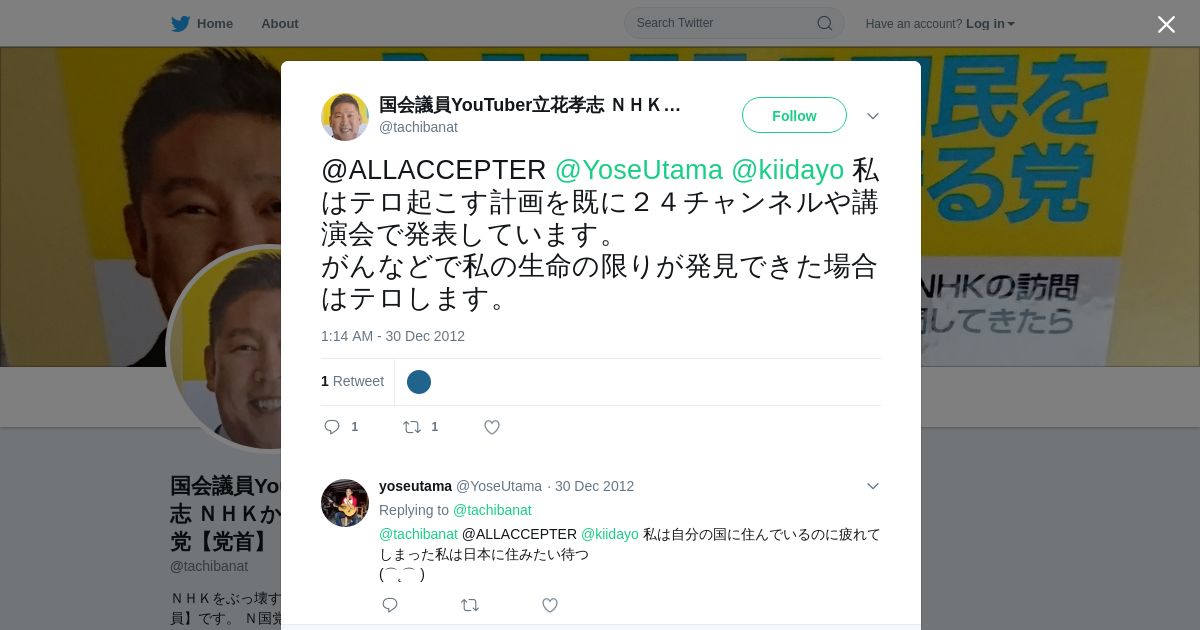
Task: Open the Log in dropdown
Action: [990, 24]
